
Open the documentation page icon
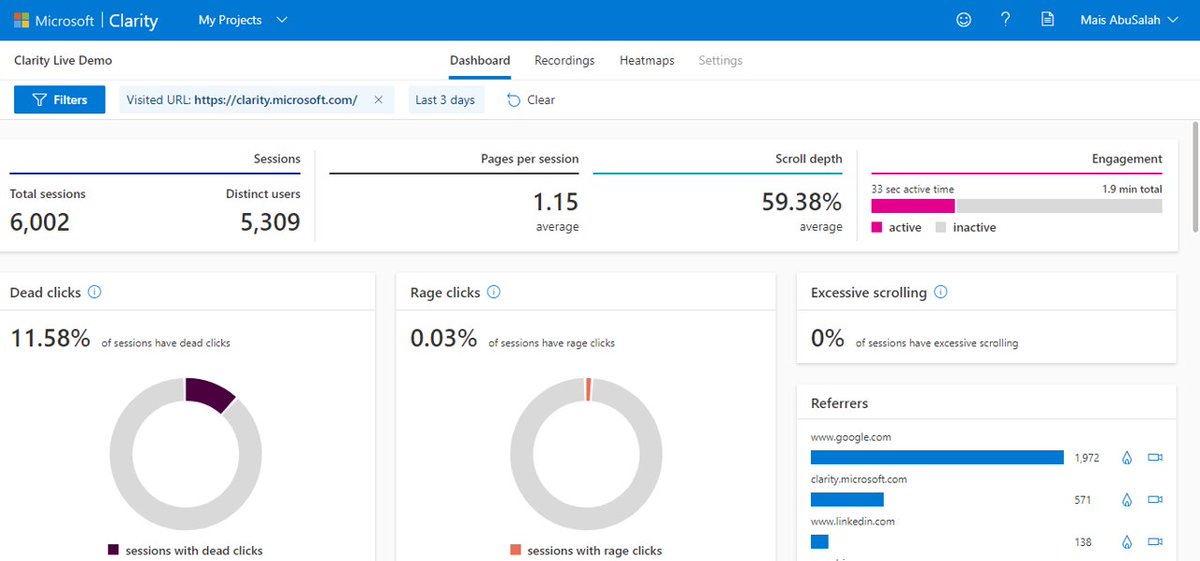click(1047, 20)
